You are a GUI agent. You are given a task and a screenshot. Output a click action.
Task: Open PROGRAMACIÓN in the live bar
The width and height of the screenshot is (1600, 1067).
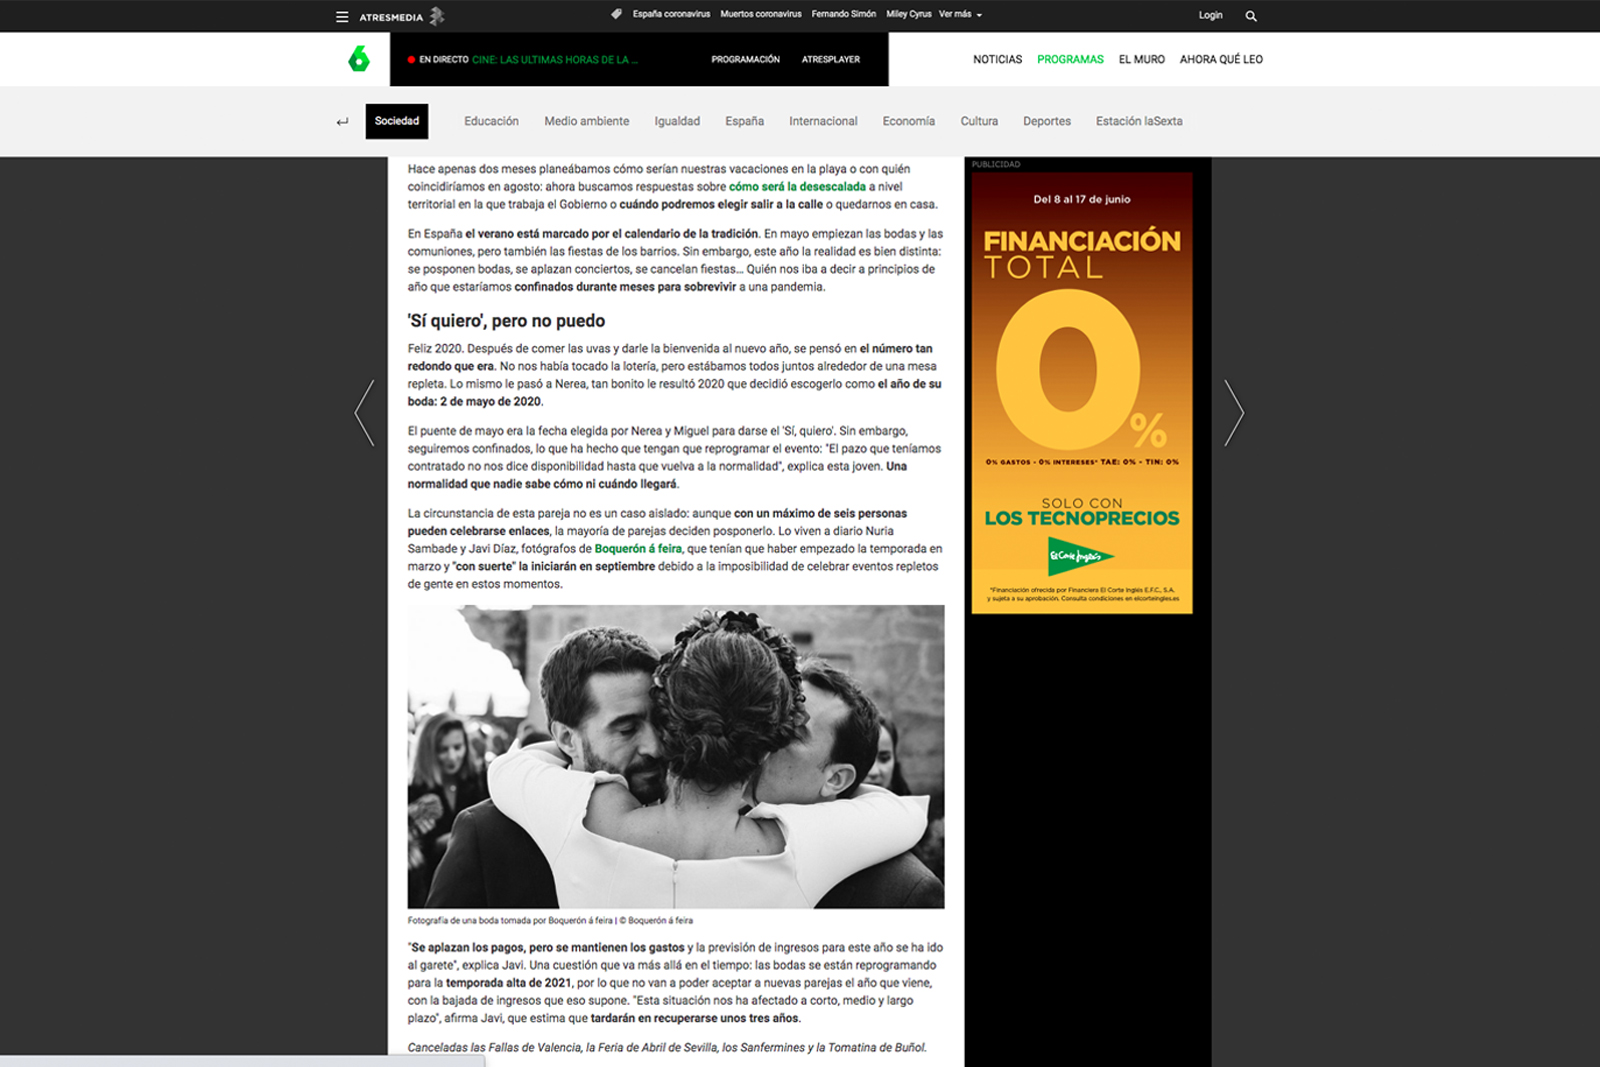coord(745,60)
